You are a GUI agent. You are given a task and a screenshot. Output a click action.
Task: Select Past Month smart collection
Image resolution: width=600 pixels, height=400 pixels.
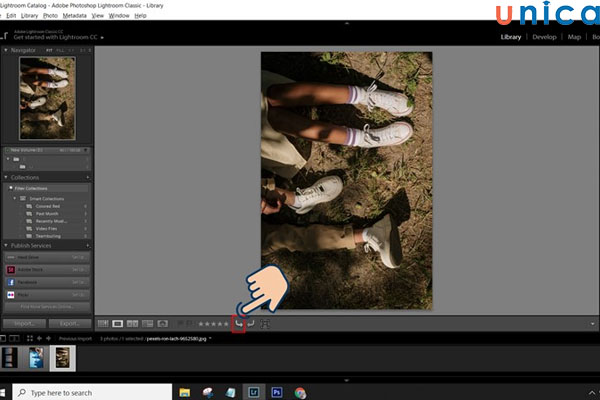pyautogui.click(x=47, y=214)
